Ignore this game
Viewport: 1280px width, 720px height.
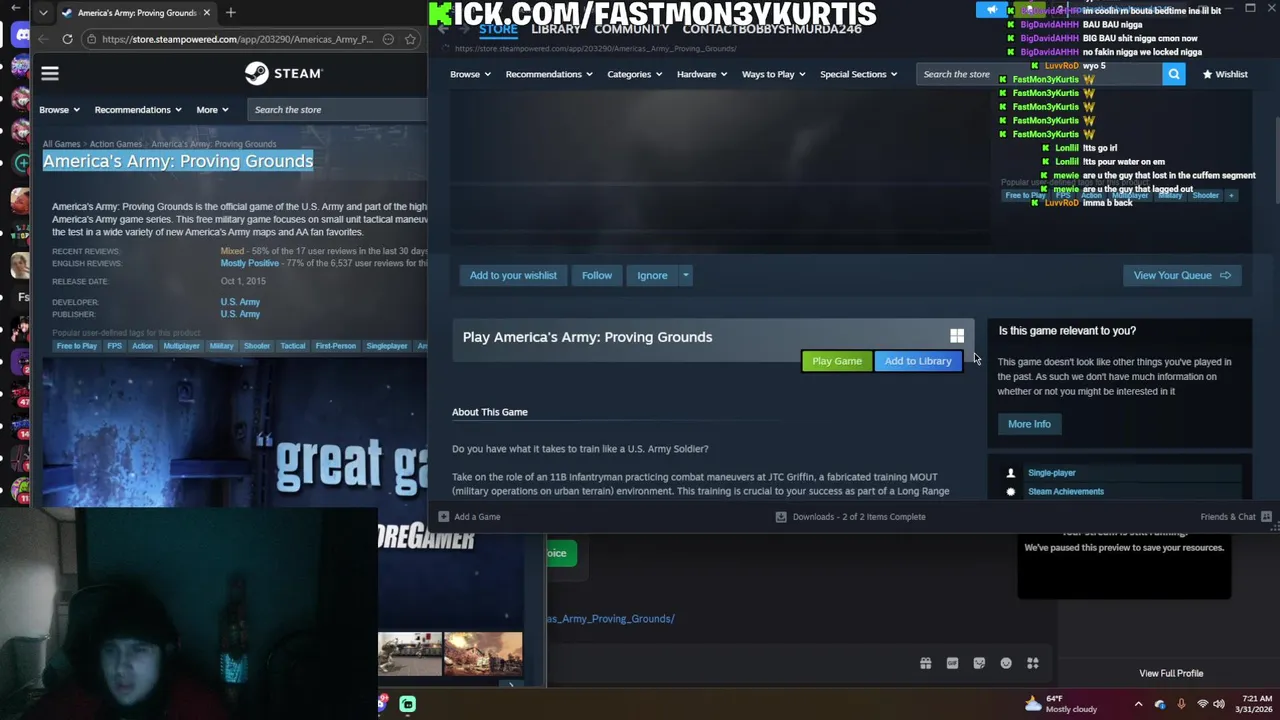pyautogui.click(x=652, y=275)
